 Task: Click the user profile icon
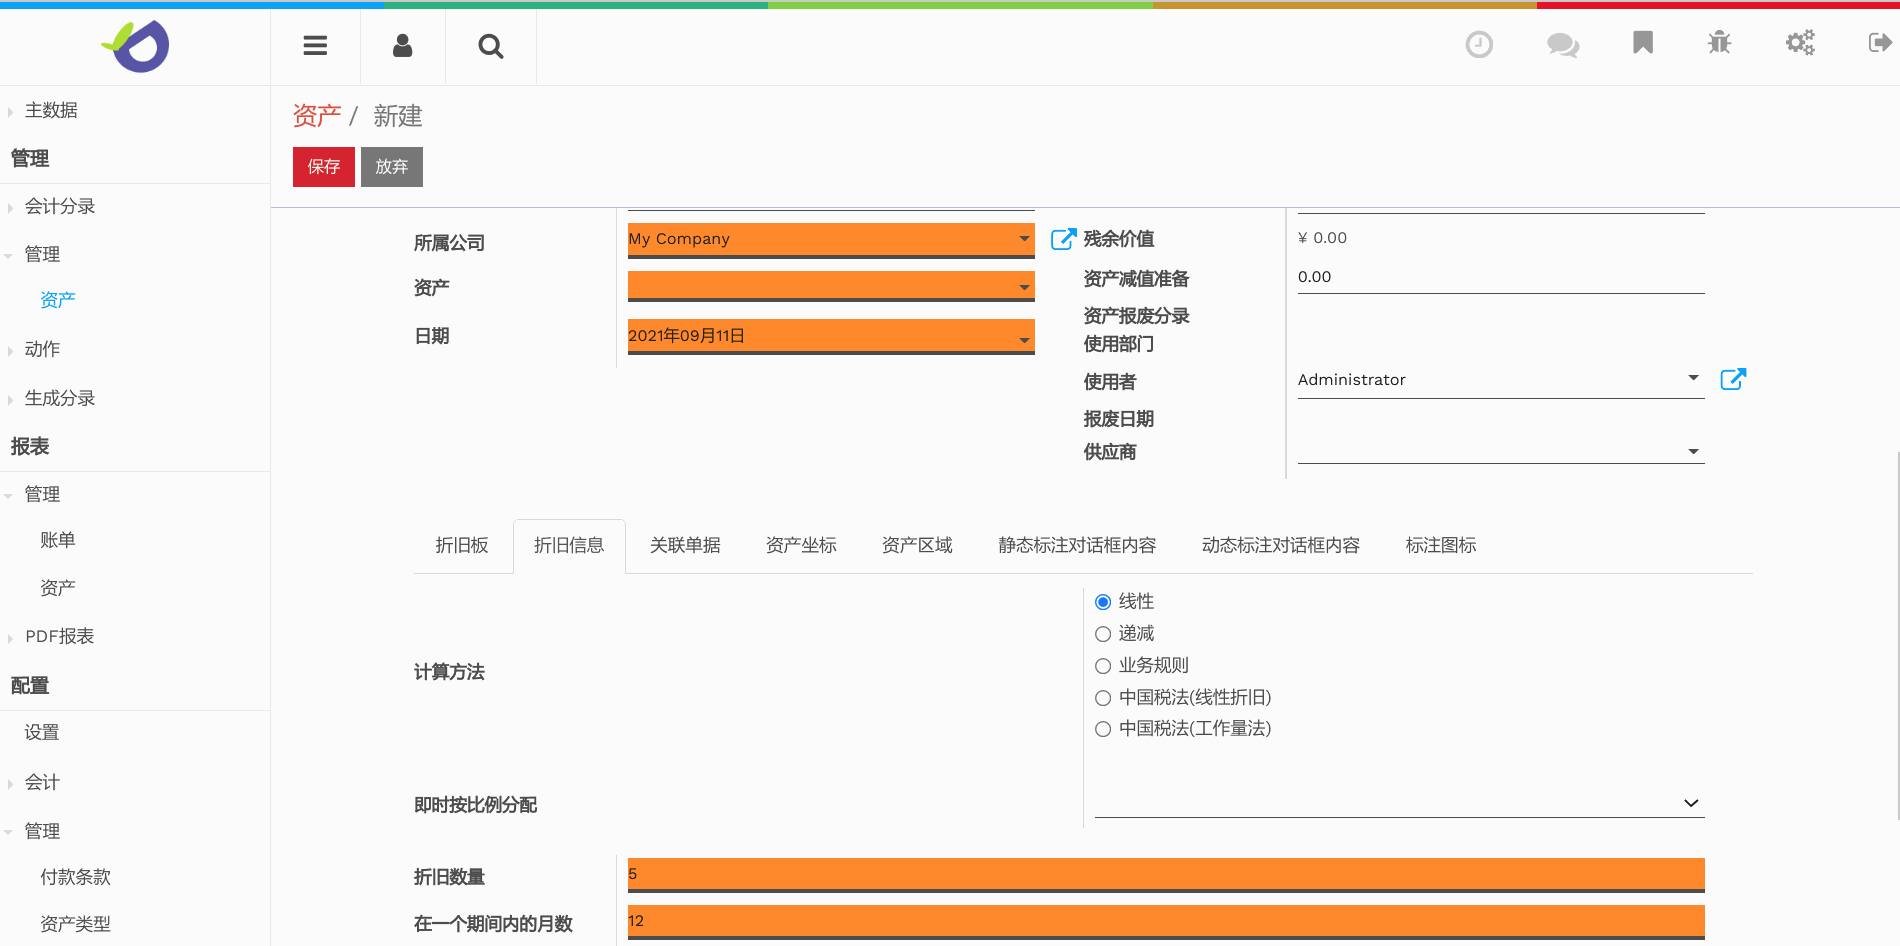402,46
